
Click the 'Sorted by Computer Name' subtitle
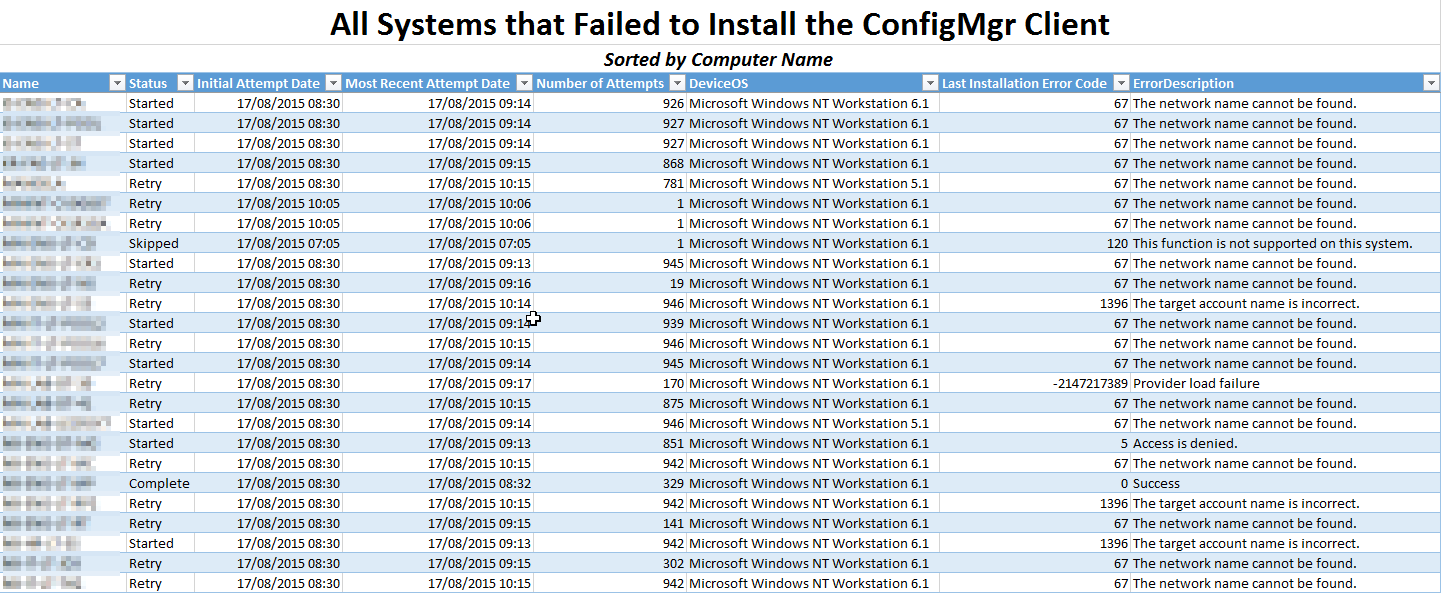click(x=718, y=60)
